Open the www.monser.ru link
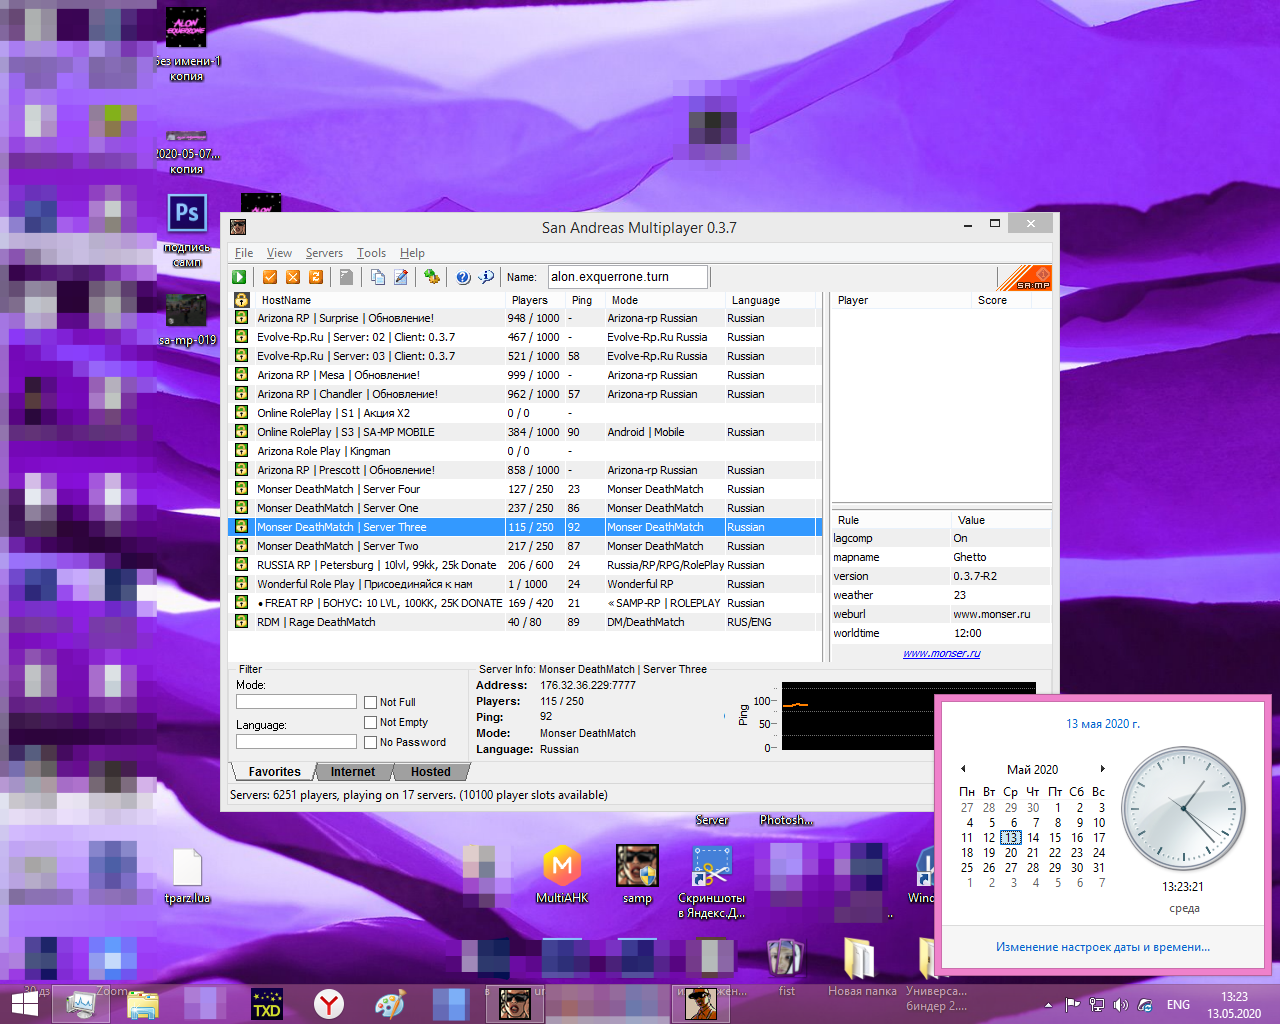Screen dimensions: 1280x1024 [941, 653]
